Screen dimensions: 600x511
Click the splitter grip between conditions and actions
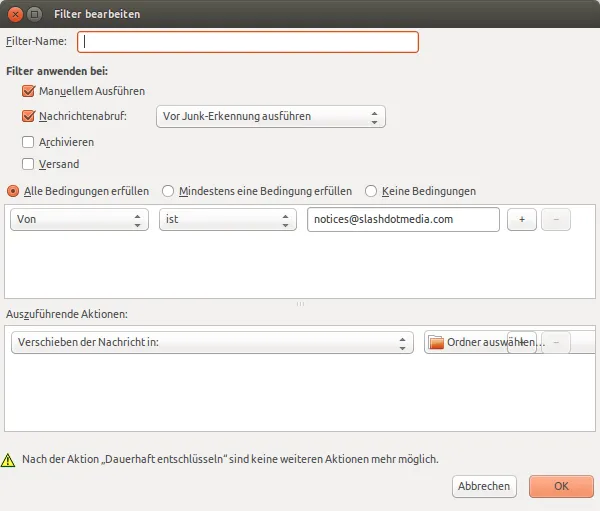[x=300, y=304]
